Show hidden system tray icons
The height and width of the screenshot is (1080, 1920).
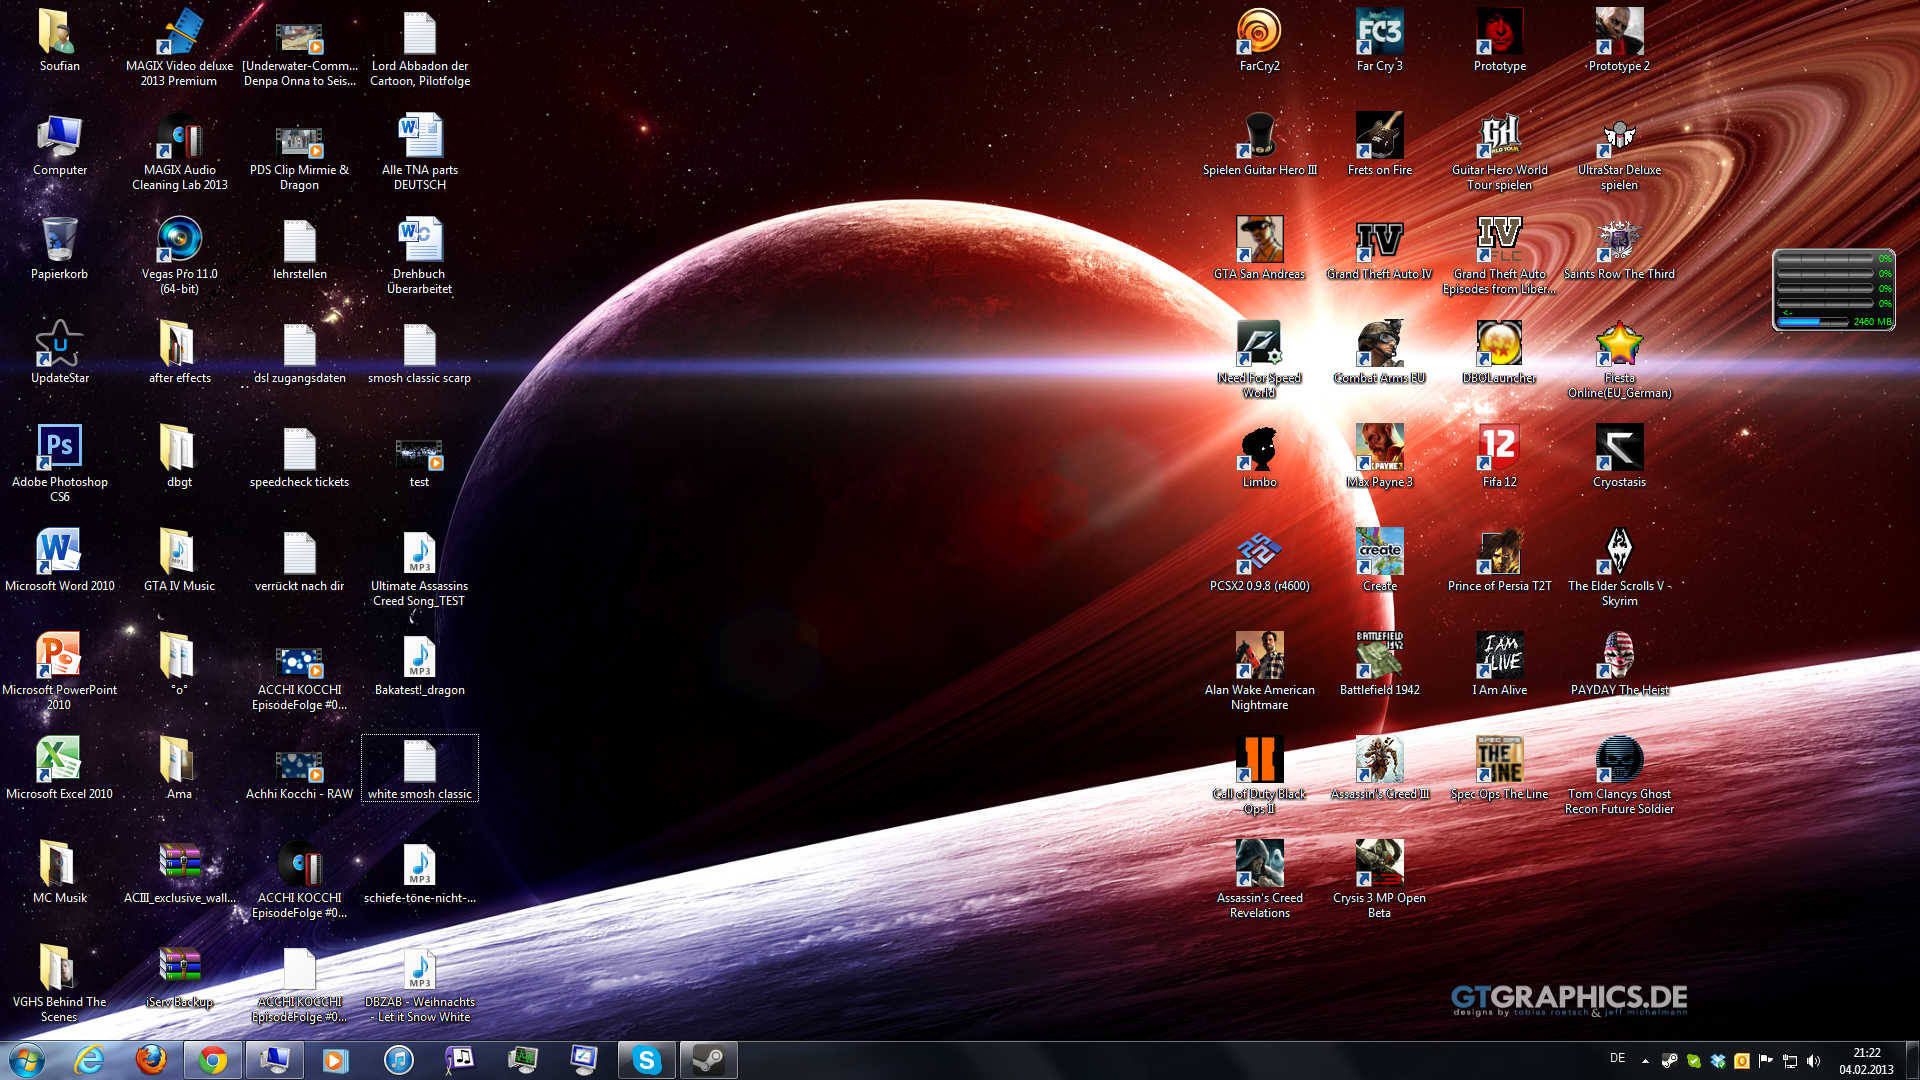tap(1645, 1061)
